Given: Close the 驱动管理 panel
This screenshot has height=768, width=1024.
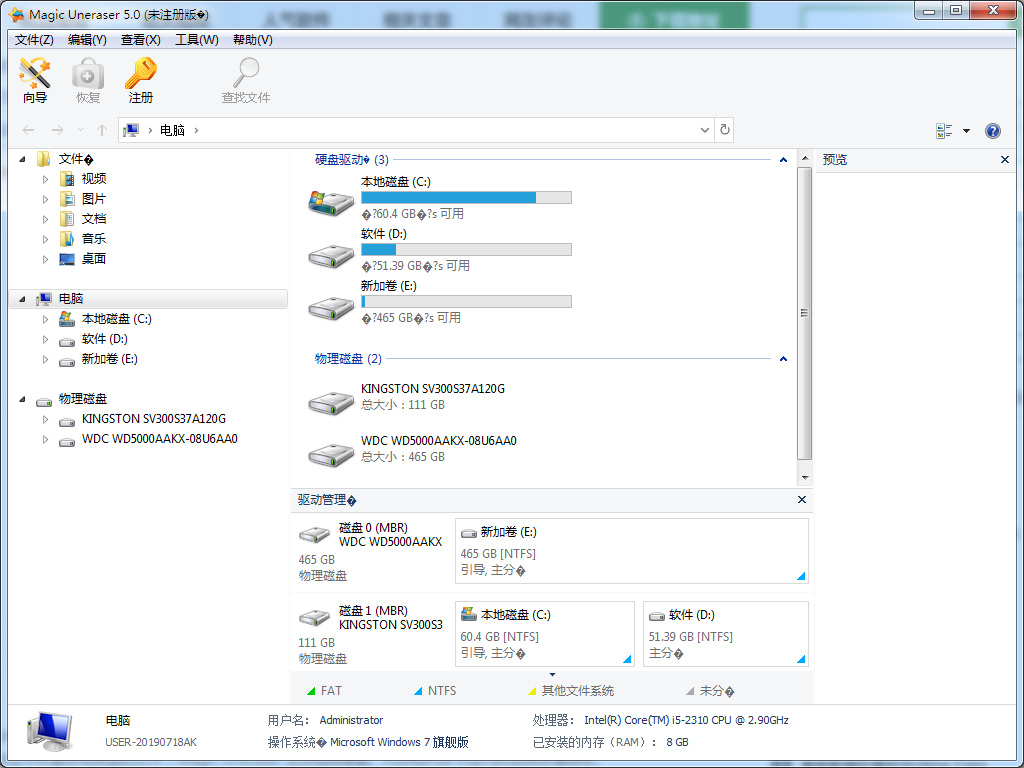Looking at the screenshot, I should click(802, 500).
